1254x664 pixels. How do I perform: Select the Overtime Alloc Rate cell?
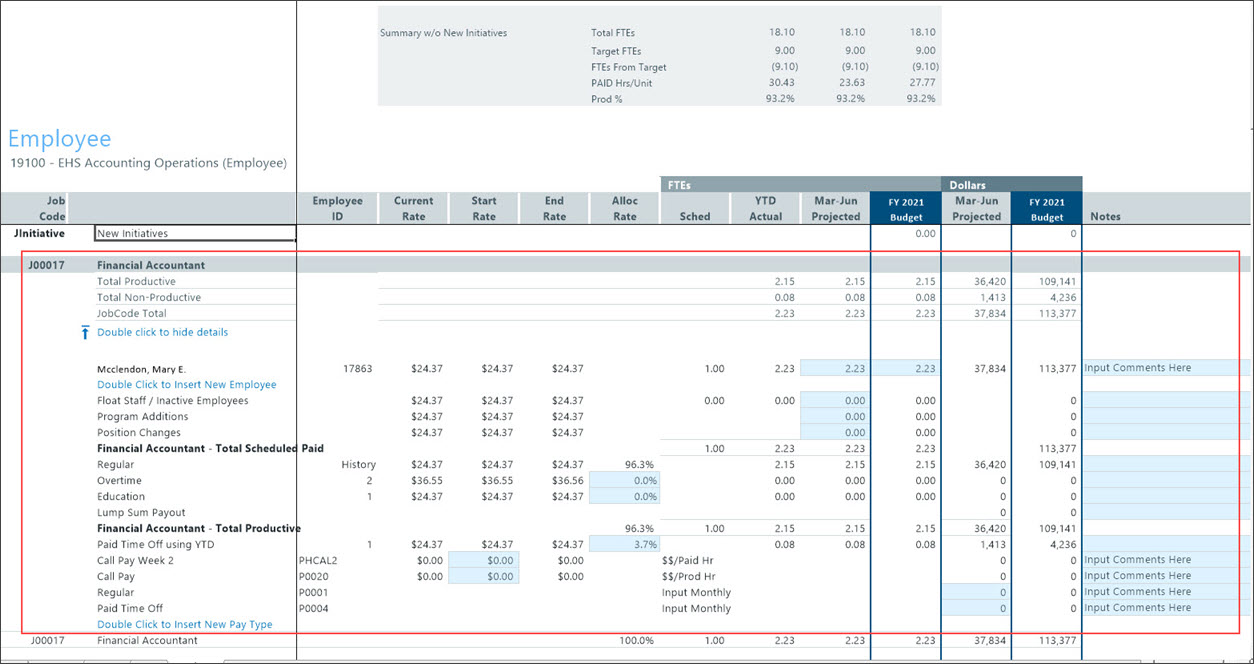[625, 481]
